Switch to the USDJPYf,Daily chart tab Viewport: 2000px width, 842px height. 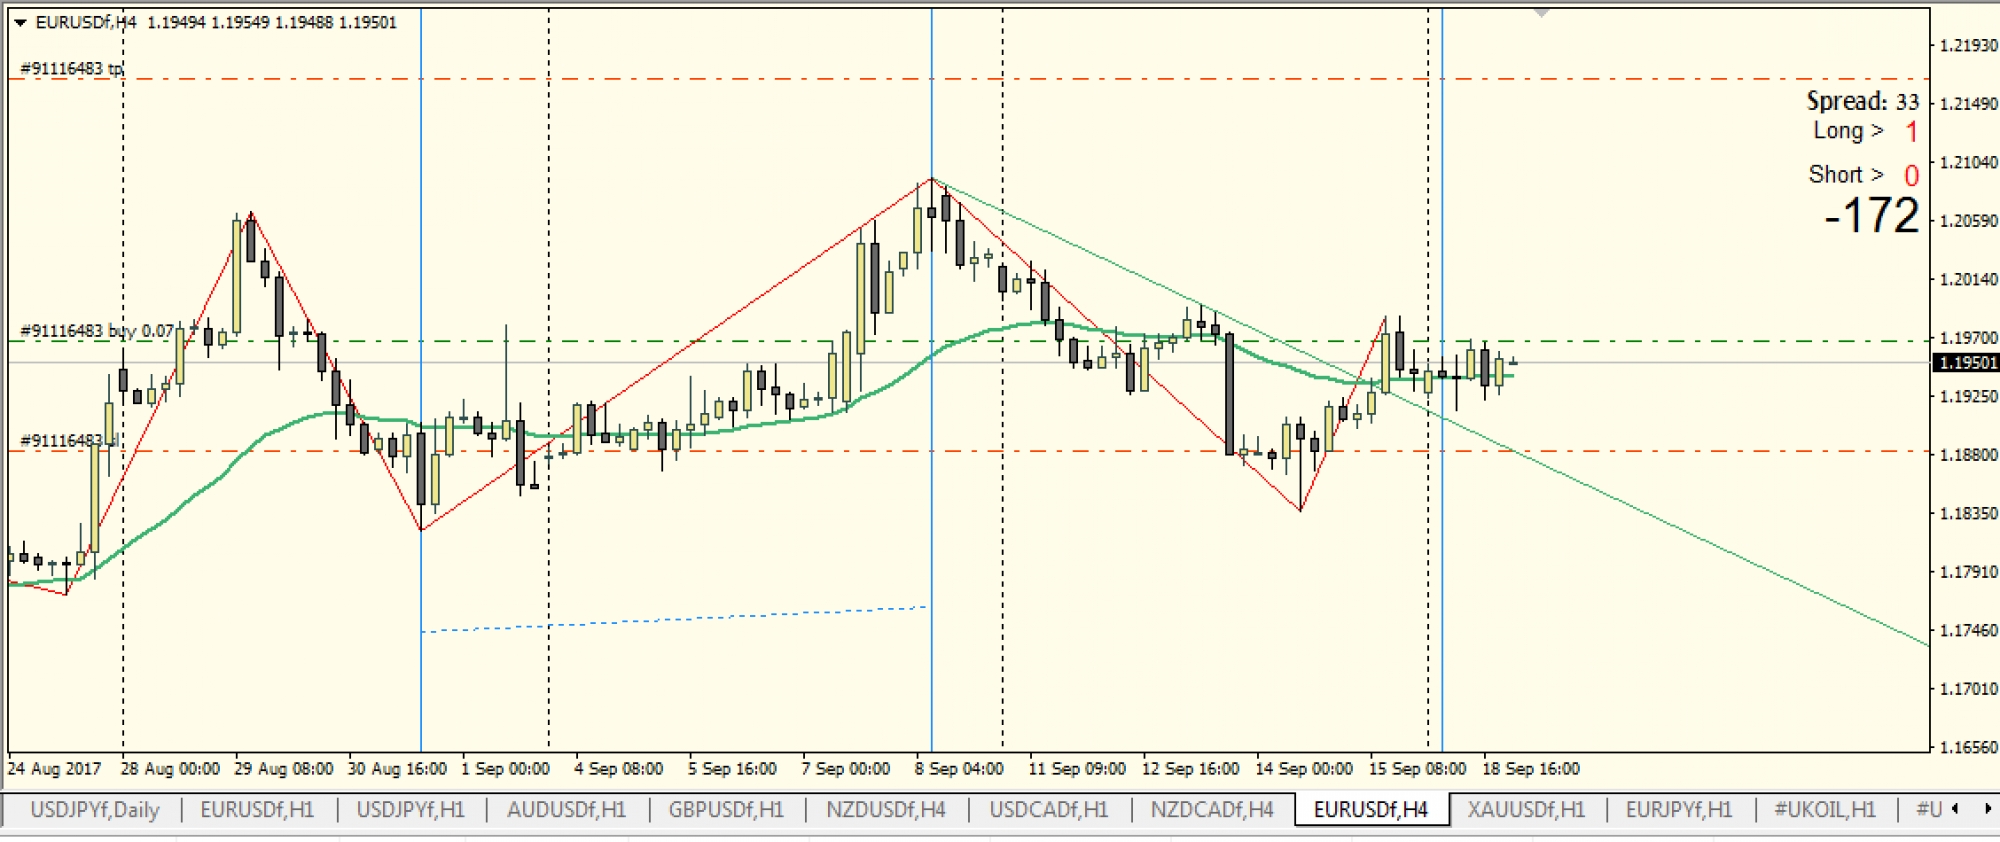tap(94, 810)
